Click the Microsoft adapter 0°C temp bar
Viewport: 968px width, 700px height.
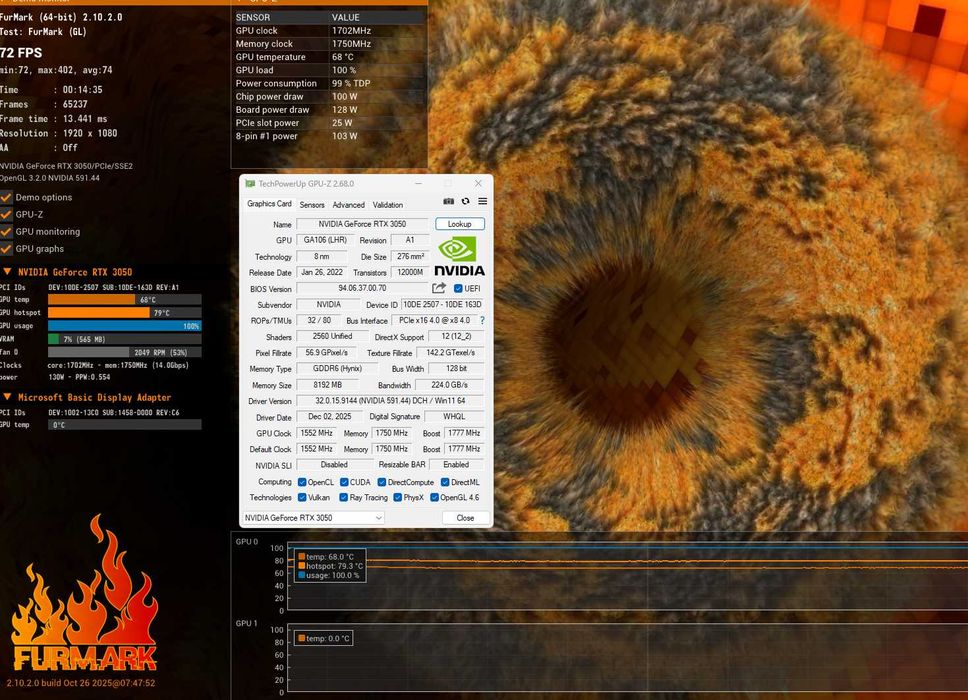[x=125, y=425]
